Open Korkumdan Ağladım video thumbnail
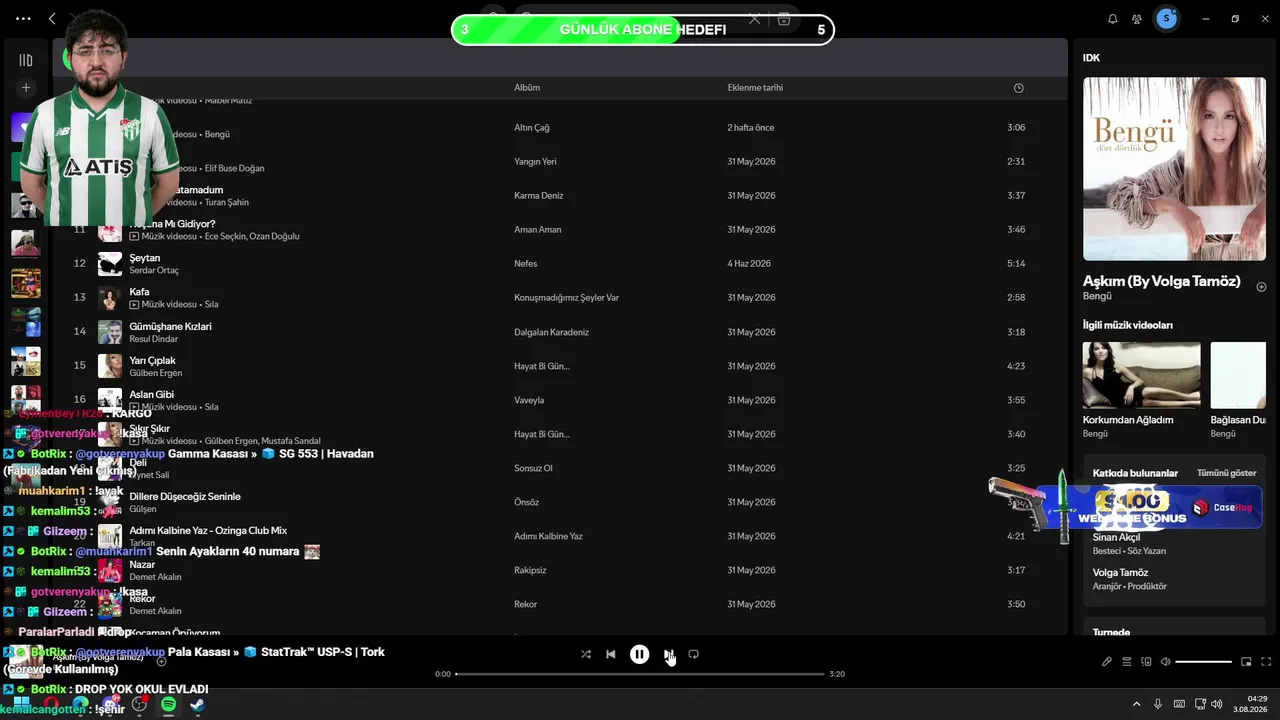 (x=1142, y=375)
